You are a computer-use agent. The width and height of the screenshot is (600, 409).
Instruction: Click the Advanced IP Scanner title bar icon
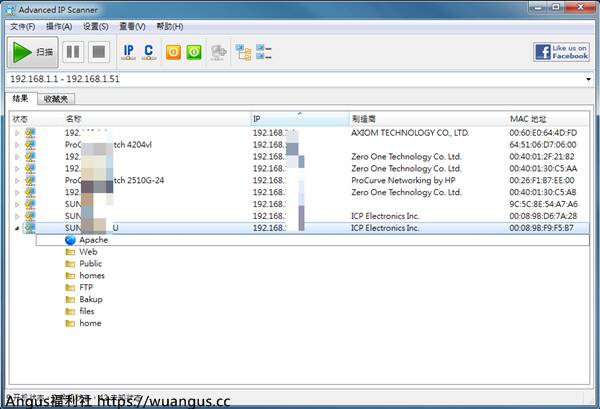(x=10, y=9)
